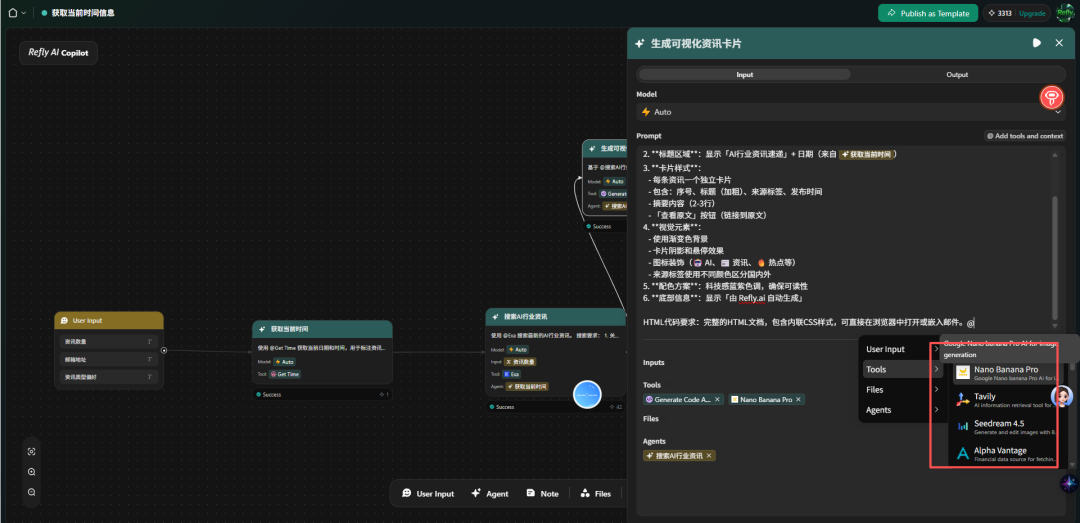This screenshot has width=1080, height=523.
Task: Select Files in the mention menu
Action: [875, 389]
